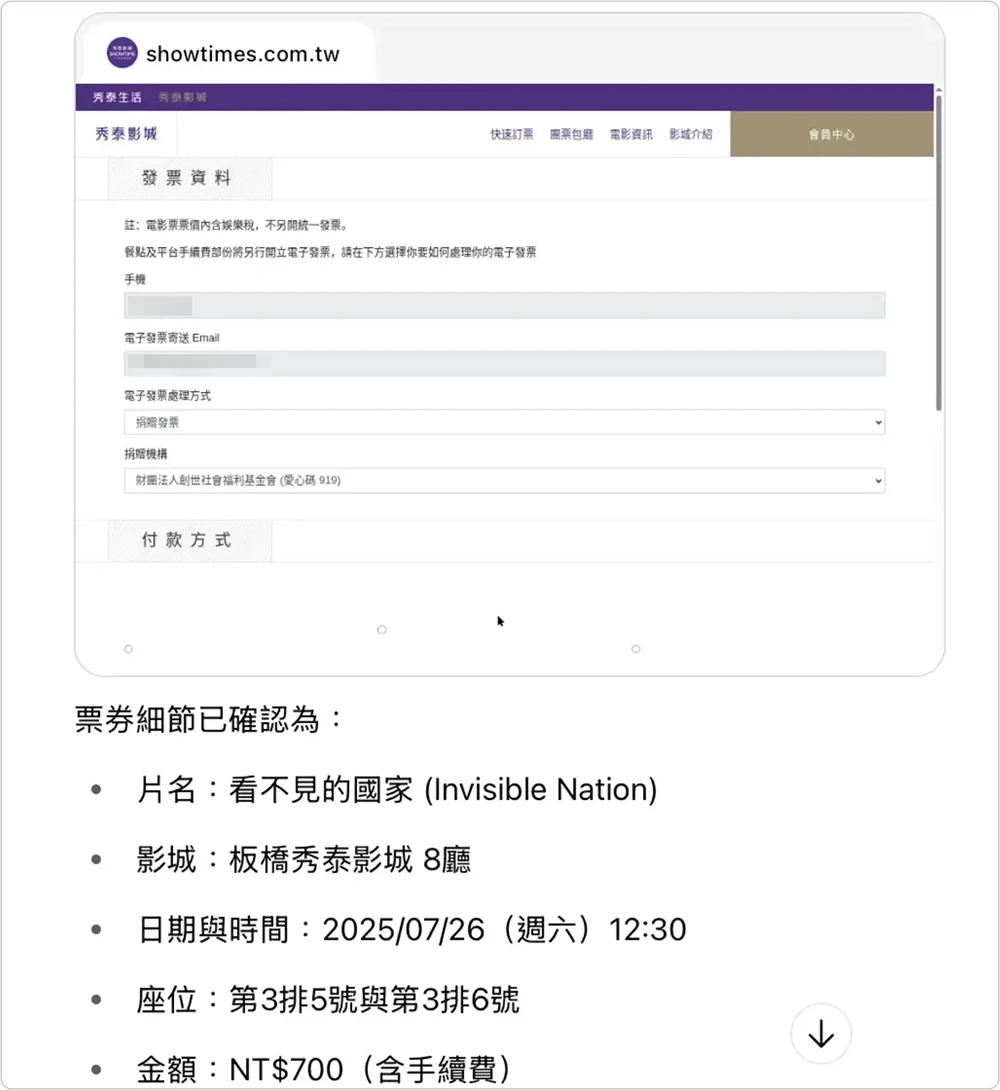This screenshot has height=1090, width=1000.
Task: Click the 金額 NT$700 line
Action: click(324, 1069)
